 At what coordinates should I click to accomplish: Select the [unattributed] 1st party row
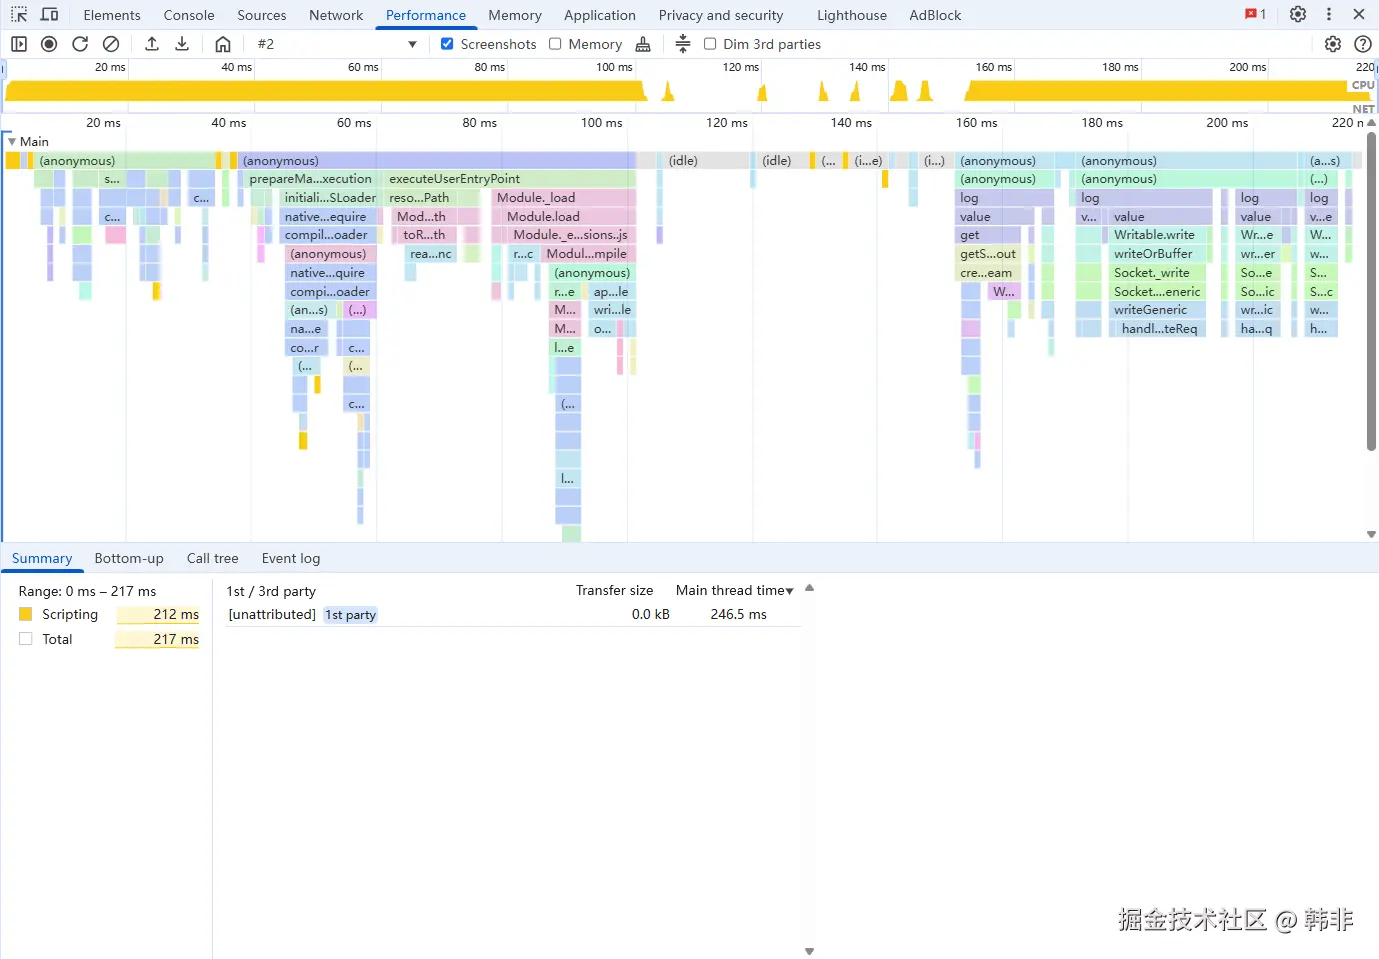point(512,615)
